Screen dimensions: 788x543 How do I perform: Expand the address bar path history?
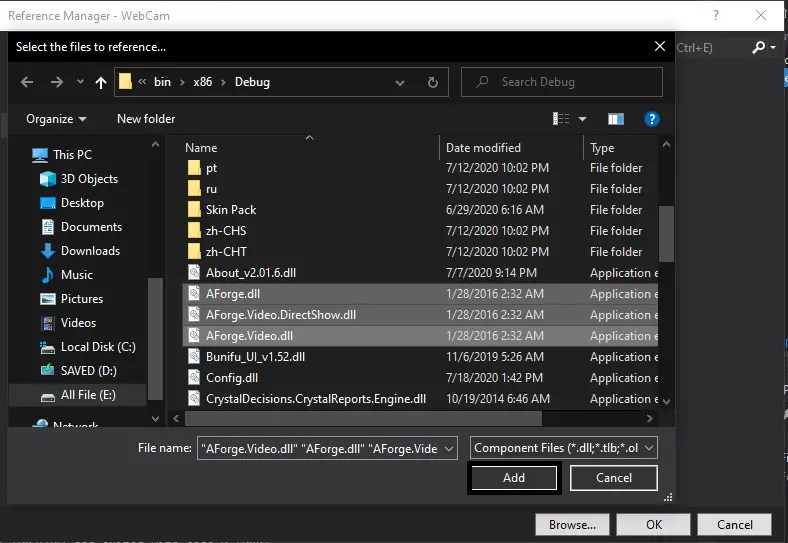(400, 82)
